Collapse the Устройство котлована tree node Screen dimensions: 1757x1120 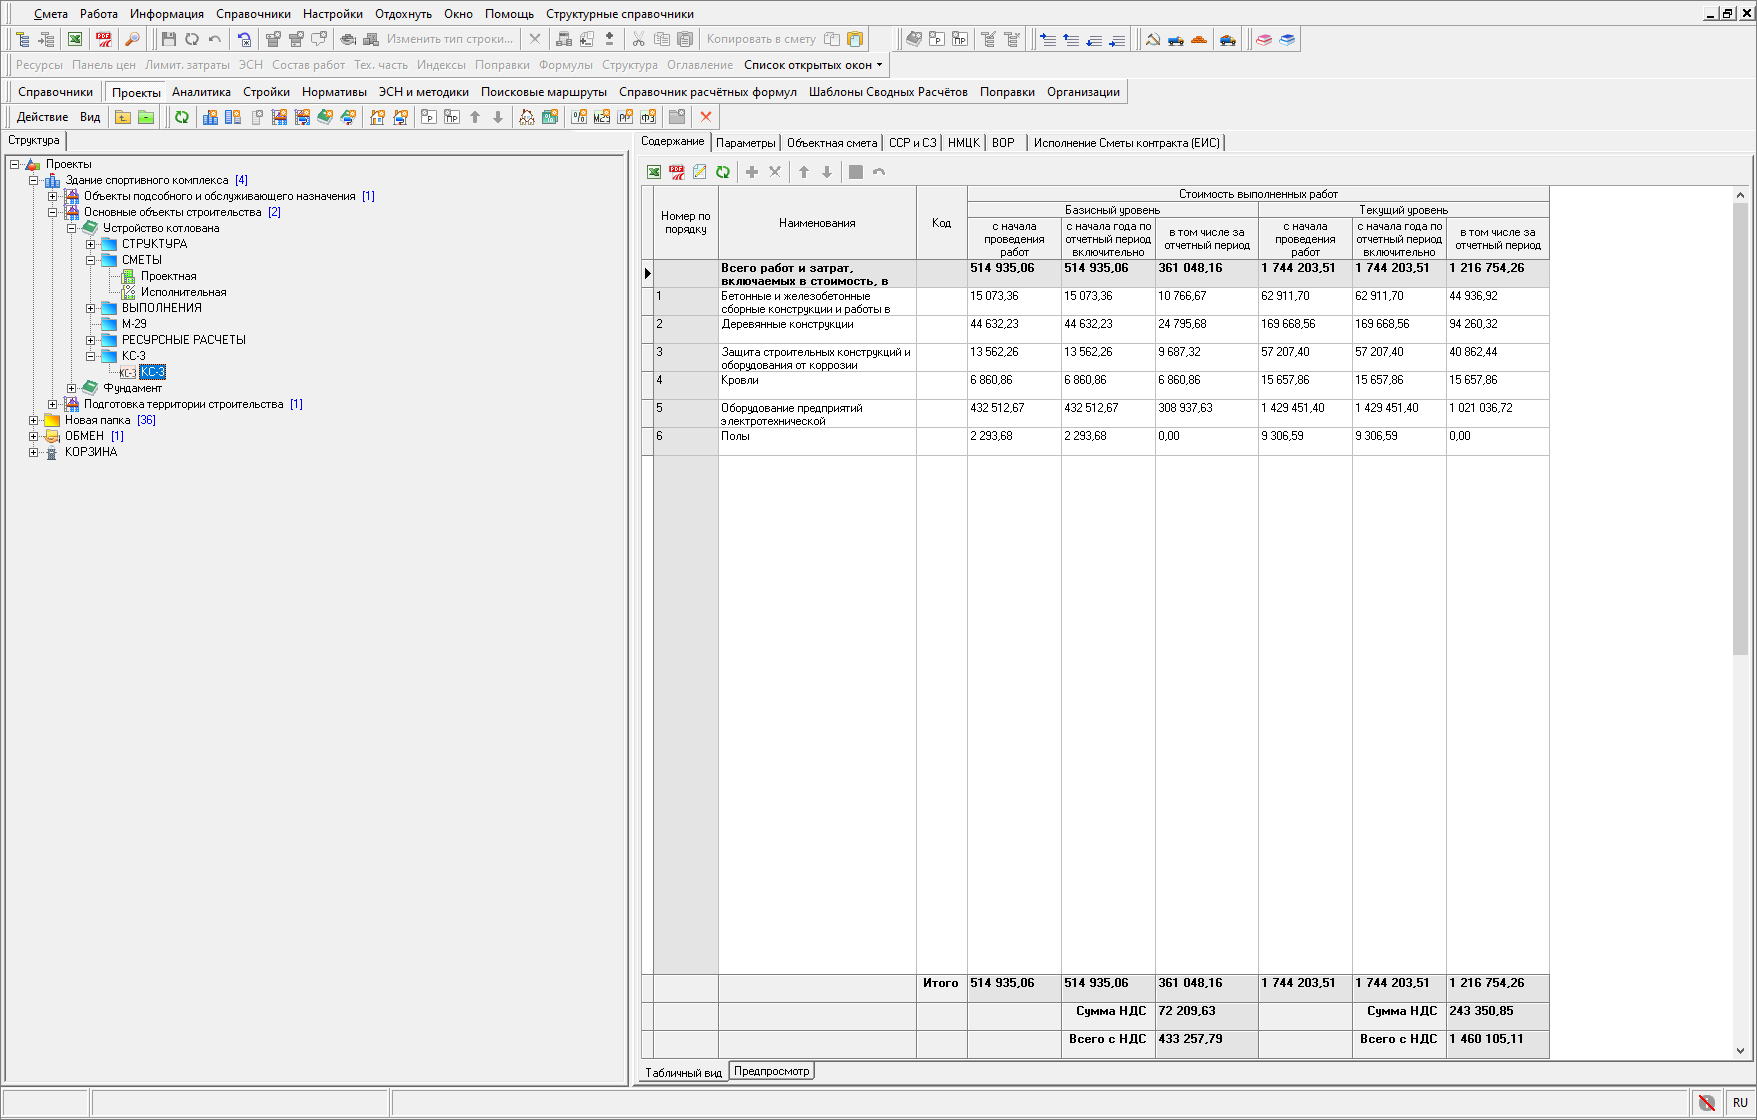pyautogui.click(x=72, y=228)
